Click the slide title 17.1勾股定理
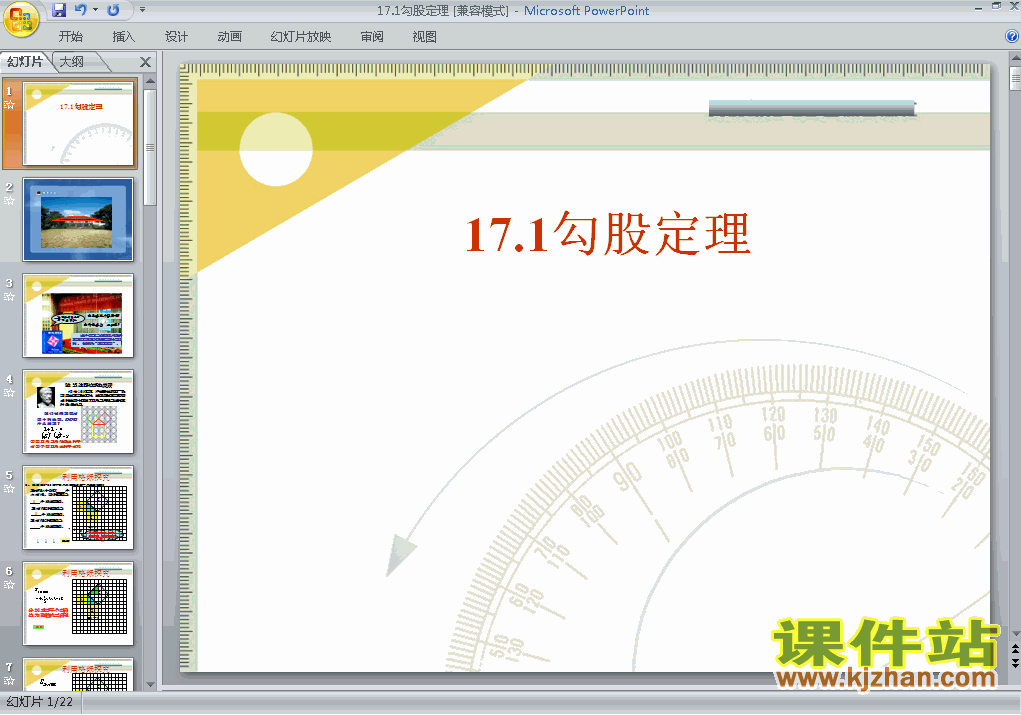Viewport: 1021px width, 715px height. point(608,233)
